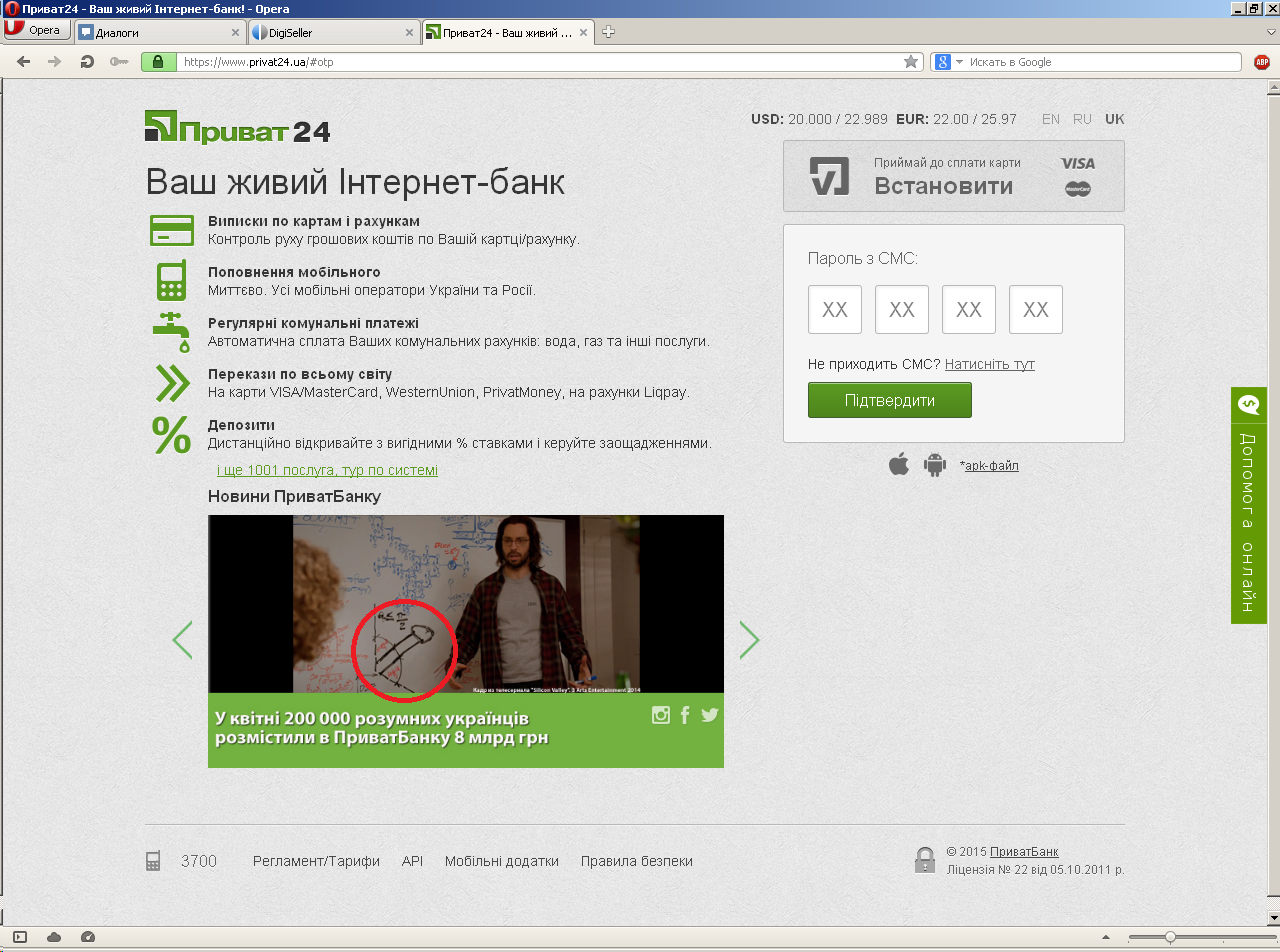Click the ПриватБанк copyright link

pos(1024,852)
